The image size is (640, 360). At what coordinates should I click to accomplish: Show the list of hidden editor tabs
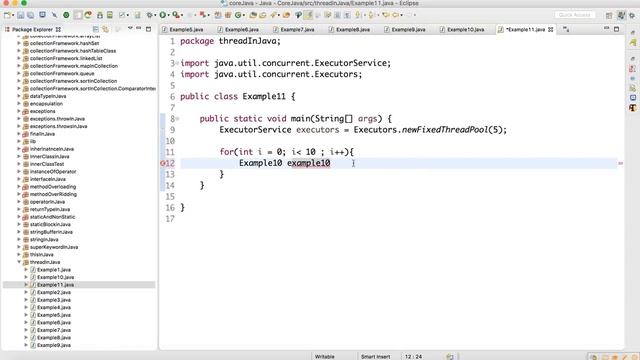click(x=566, y=29)
